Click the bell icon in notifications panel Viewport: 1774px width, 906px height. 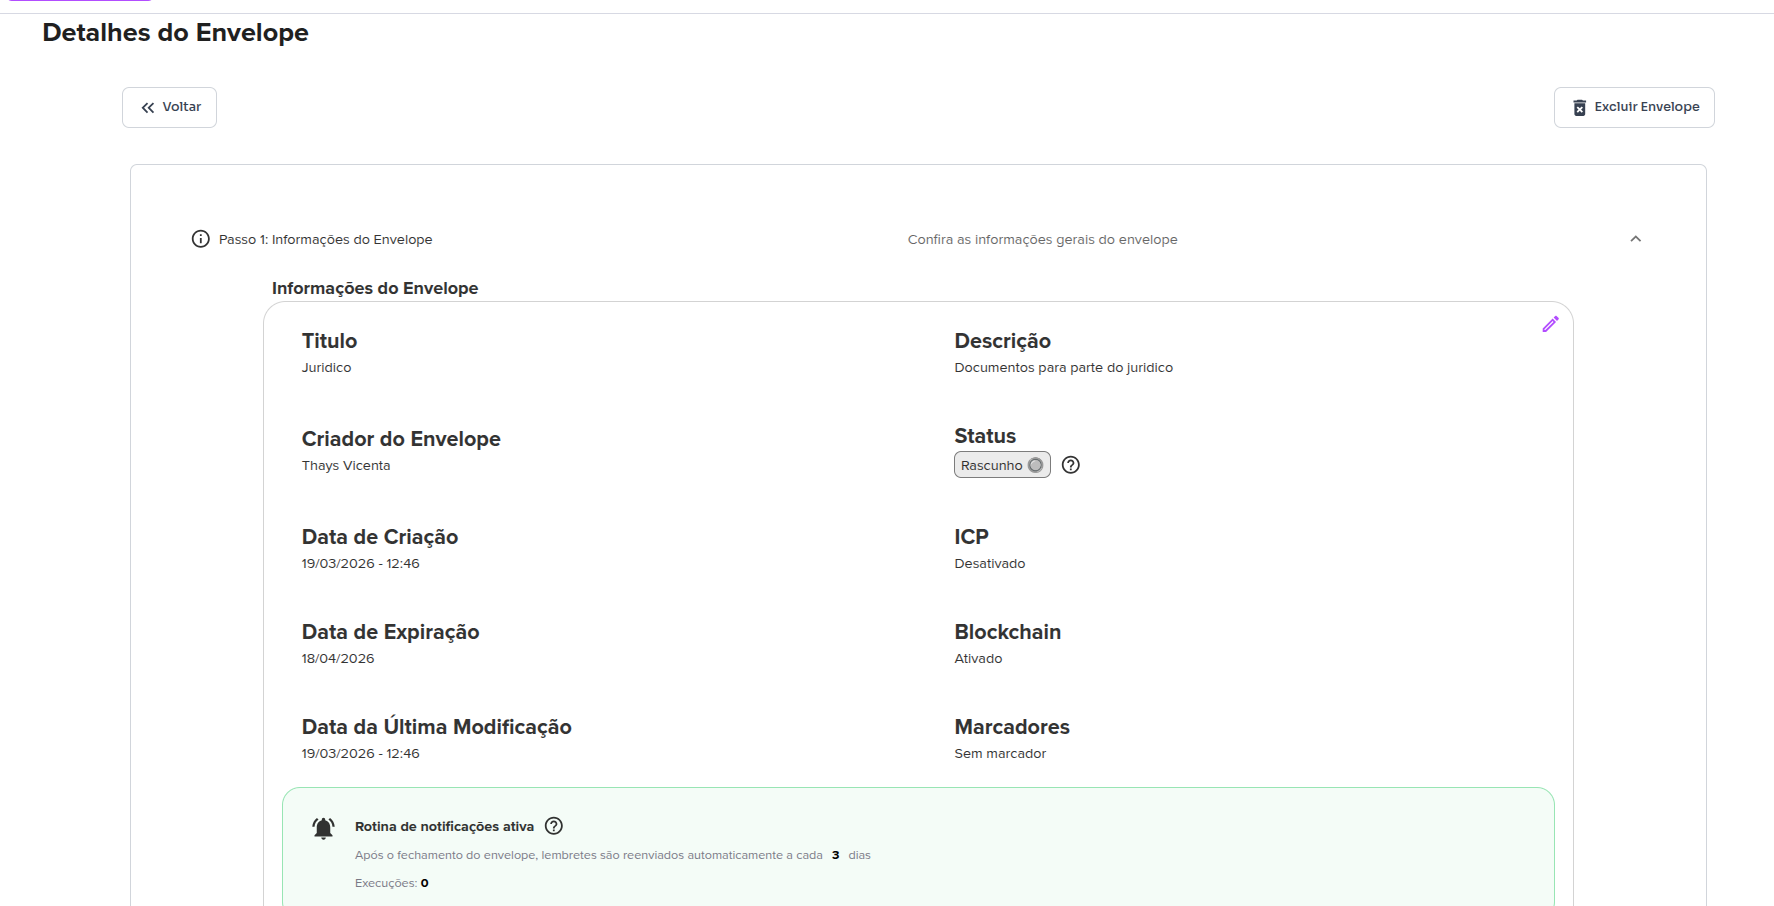coord(323,828)
